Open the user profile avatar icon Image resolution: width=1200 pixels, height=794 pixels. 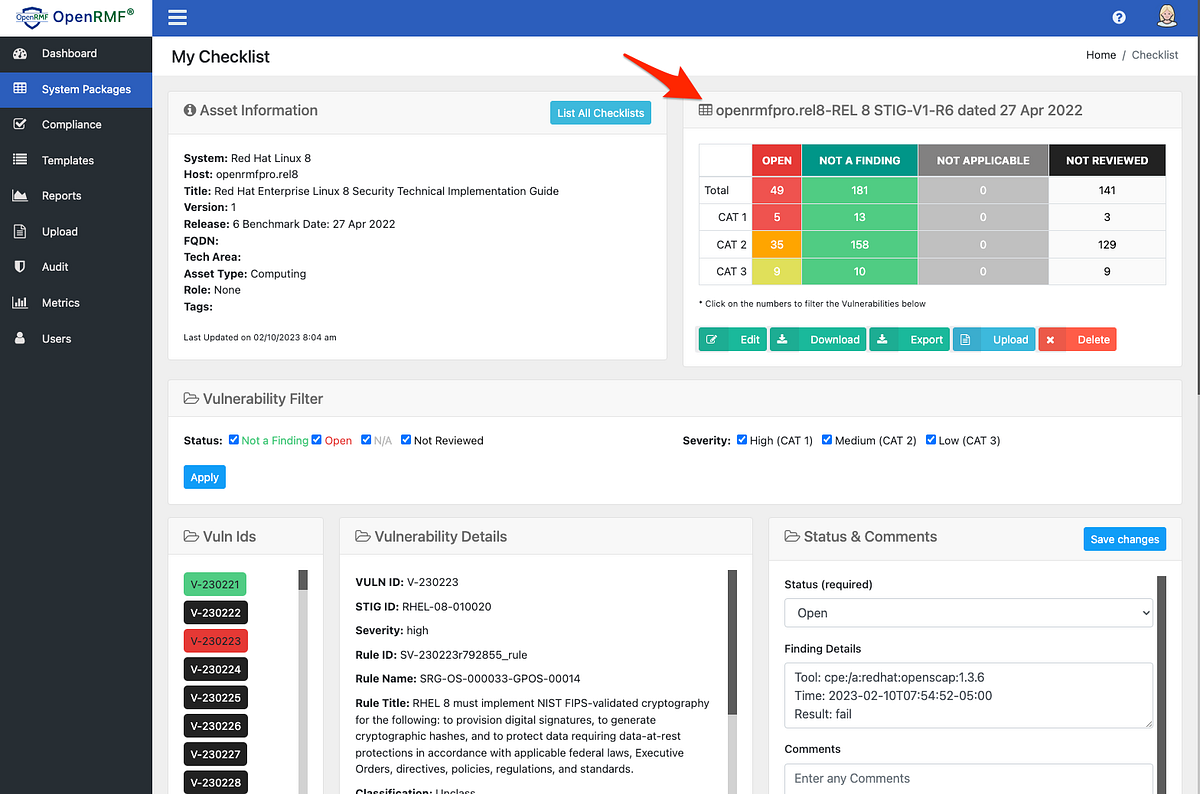[x=1167, y=15]
